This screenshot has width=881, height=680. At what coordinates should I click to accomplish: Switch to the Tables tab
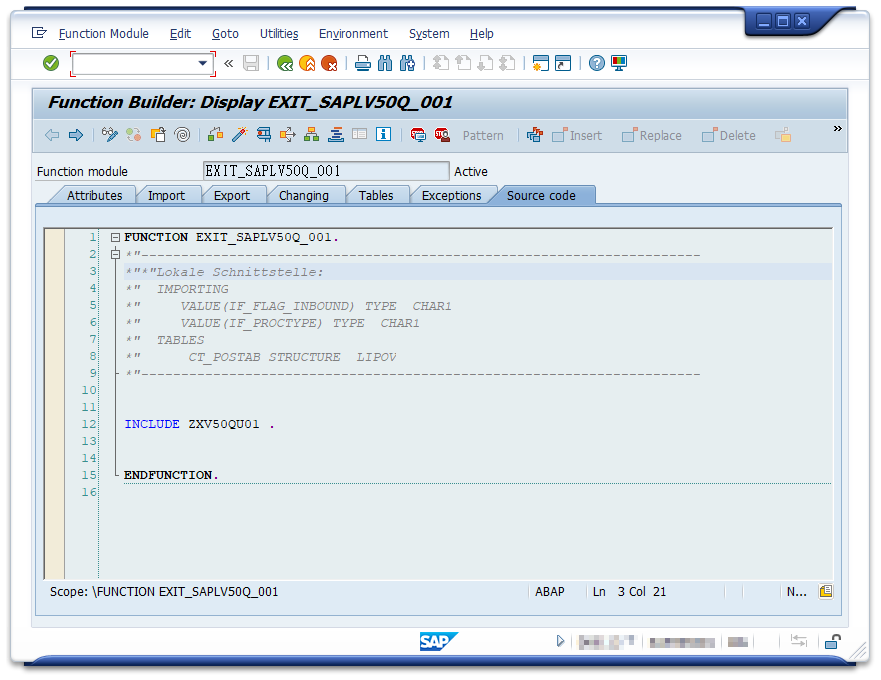(376, 196)
